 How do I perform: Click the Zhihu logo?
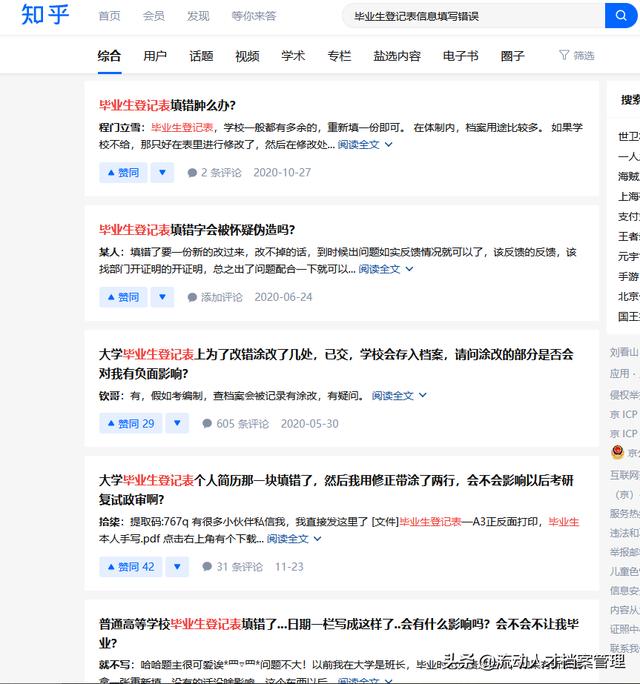click(x=45, y=16)
